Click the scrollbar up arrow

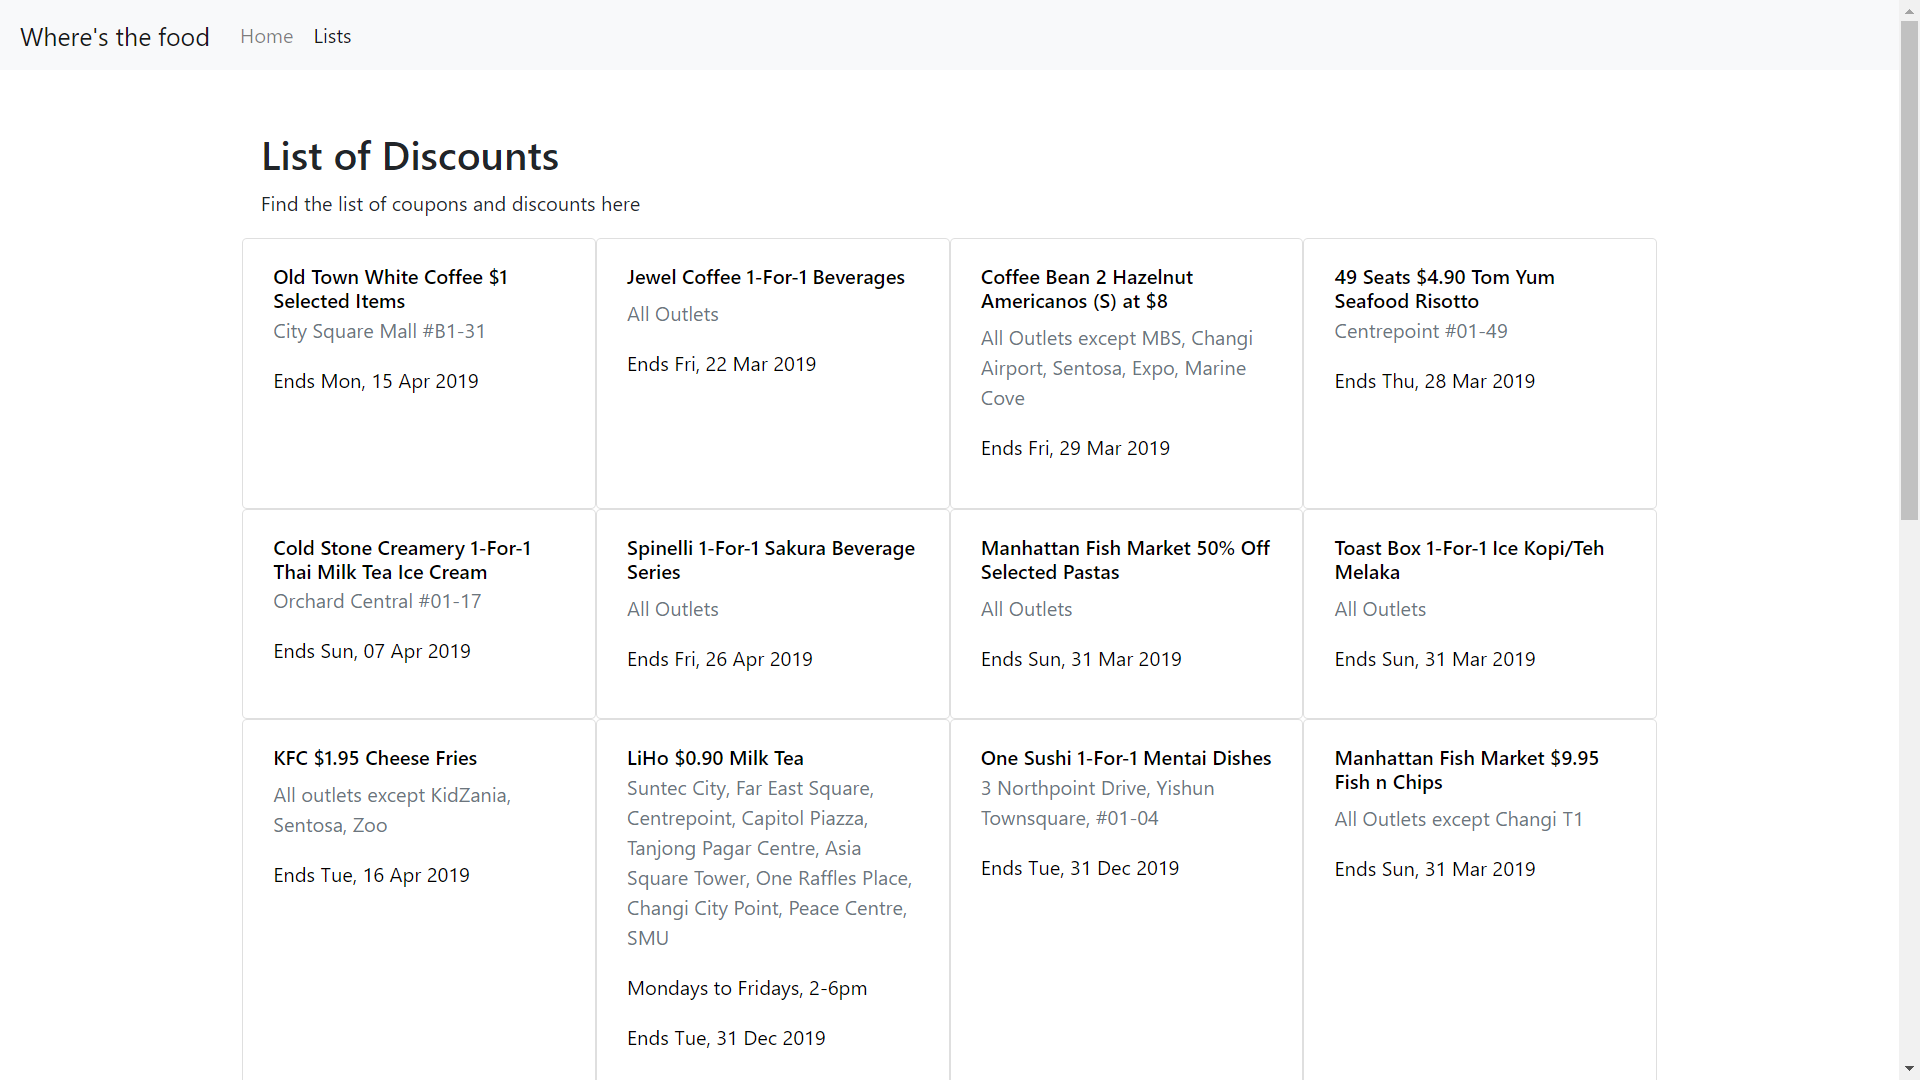pyautogui.click(x=1909, y=9)
